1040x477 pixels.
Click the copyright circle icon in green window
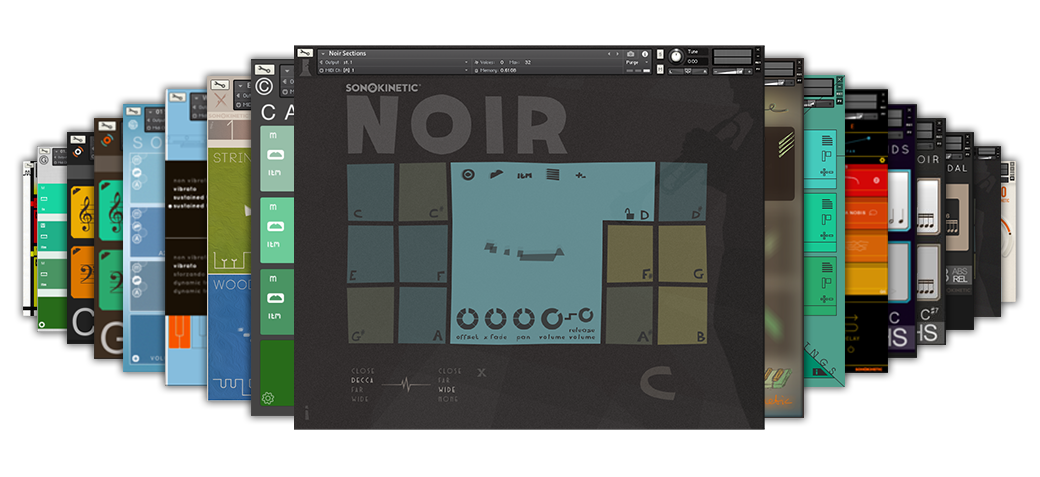click(264, 87)
